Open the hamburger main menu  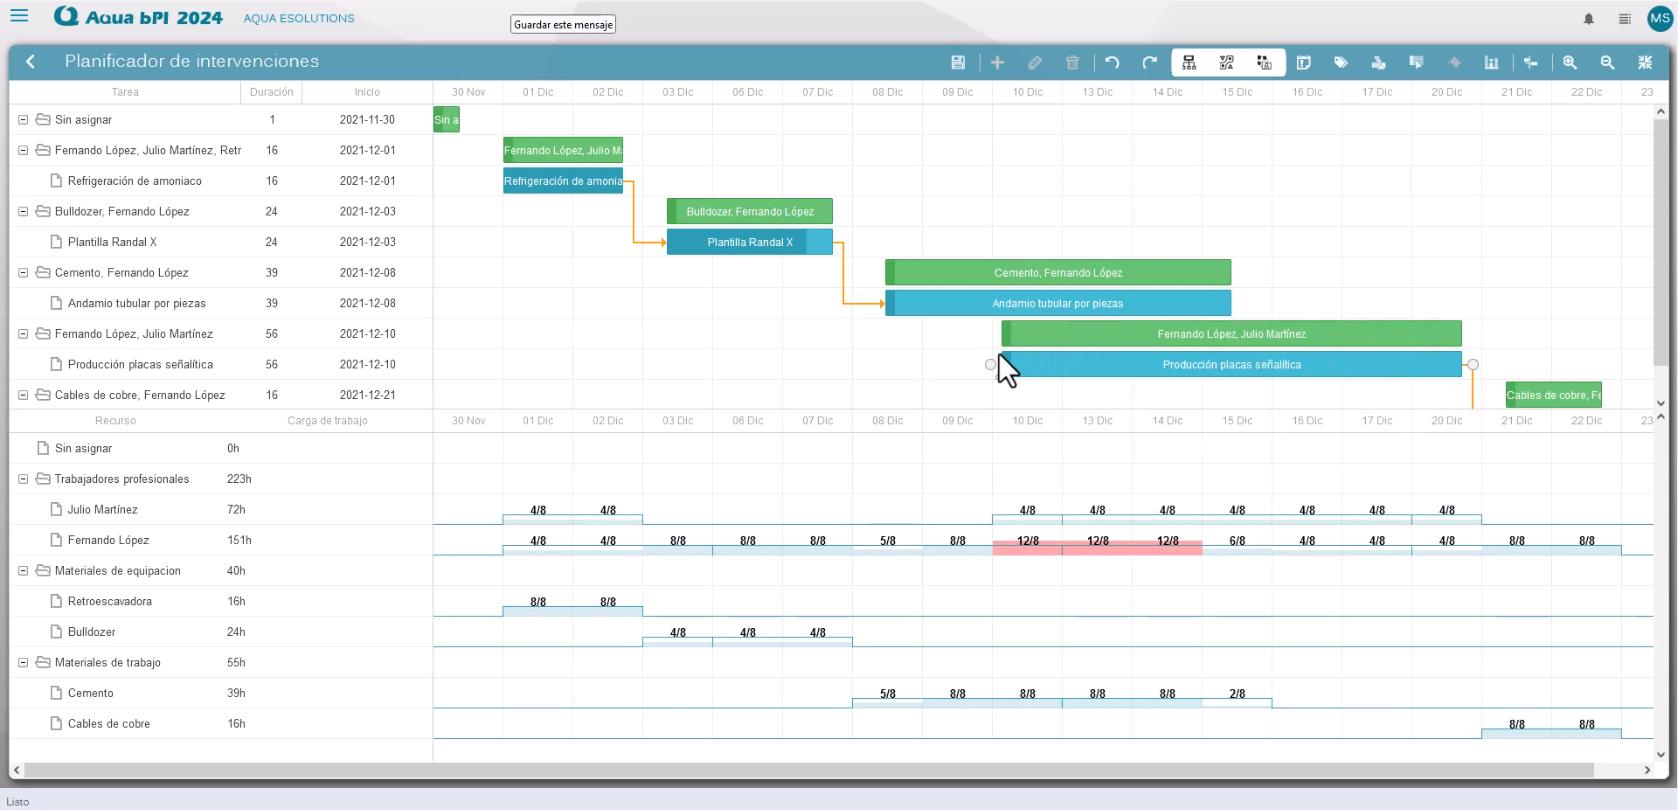point(19,16)
